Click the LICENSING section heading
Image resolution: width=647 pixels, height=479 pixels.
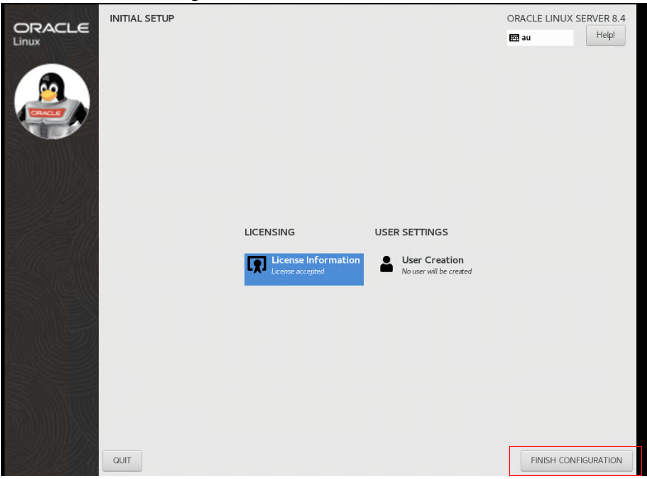pos(269,232)
